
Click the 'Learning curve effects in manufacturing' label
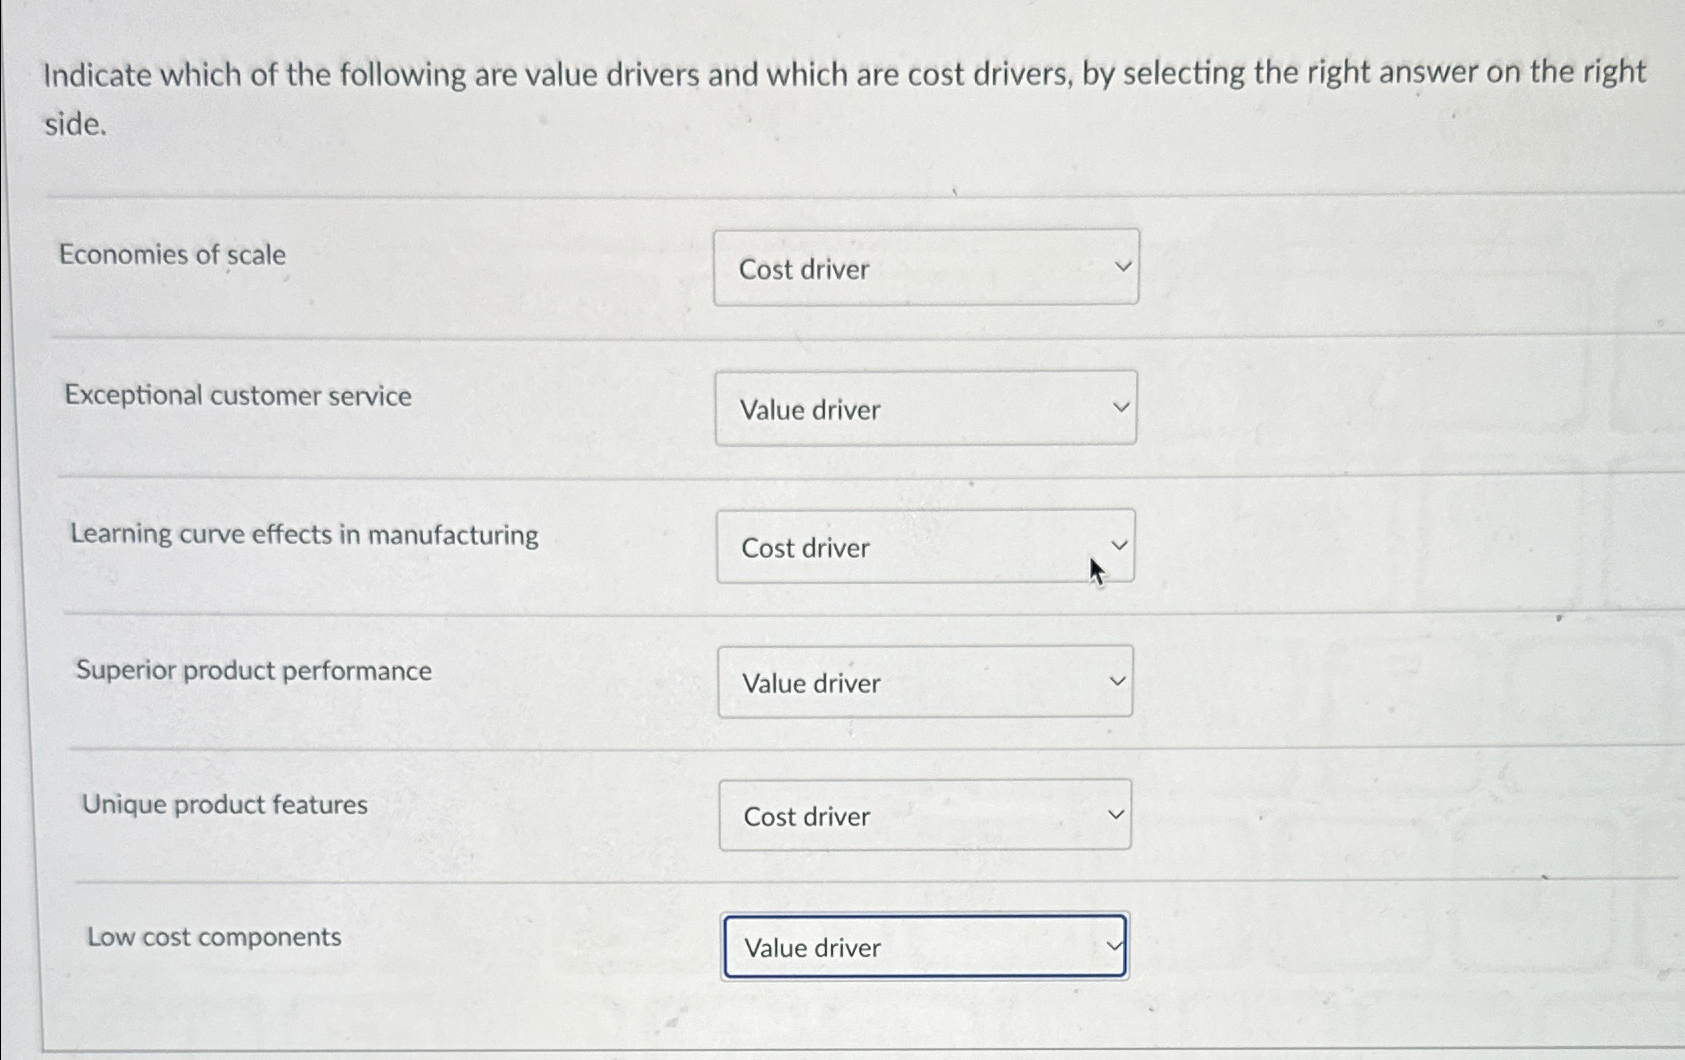(305, 535)
